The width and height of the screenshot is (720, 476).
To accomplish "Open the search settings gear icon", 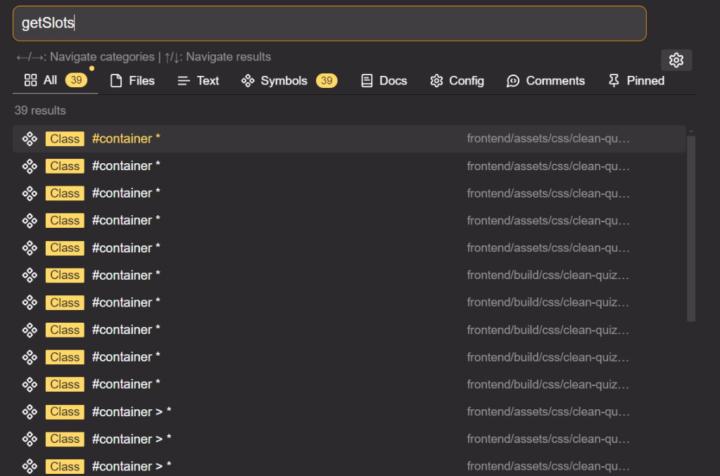I will (x=676, y=60).
